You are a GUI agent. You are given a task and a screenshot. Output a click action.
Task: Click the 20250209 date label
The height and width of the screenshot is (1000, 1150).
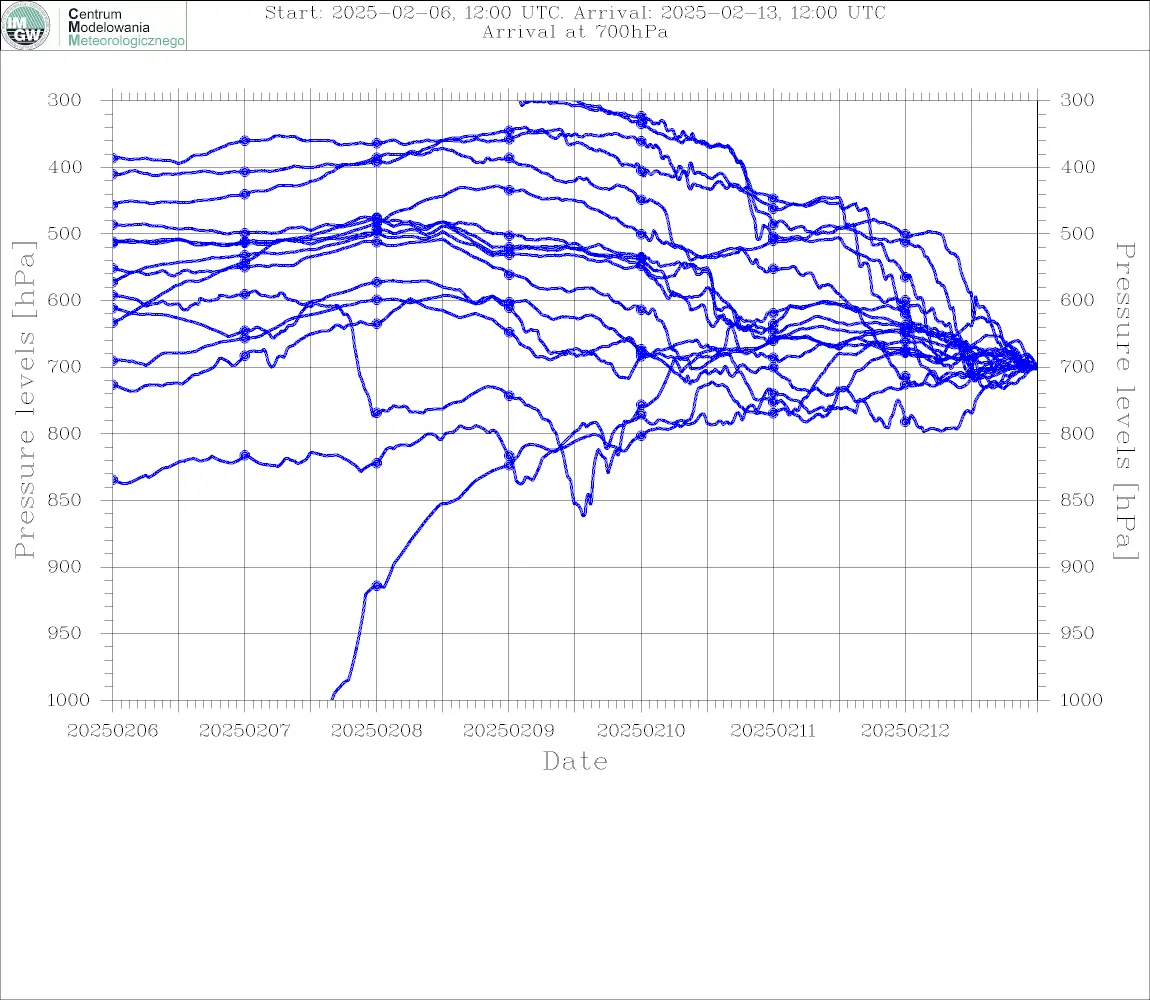coord(508,731)
